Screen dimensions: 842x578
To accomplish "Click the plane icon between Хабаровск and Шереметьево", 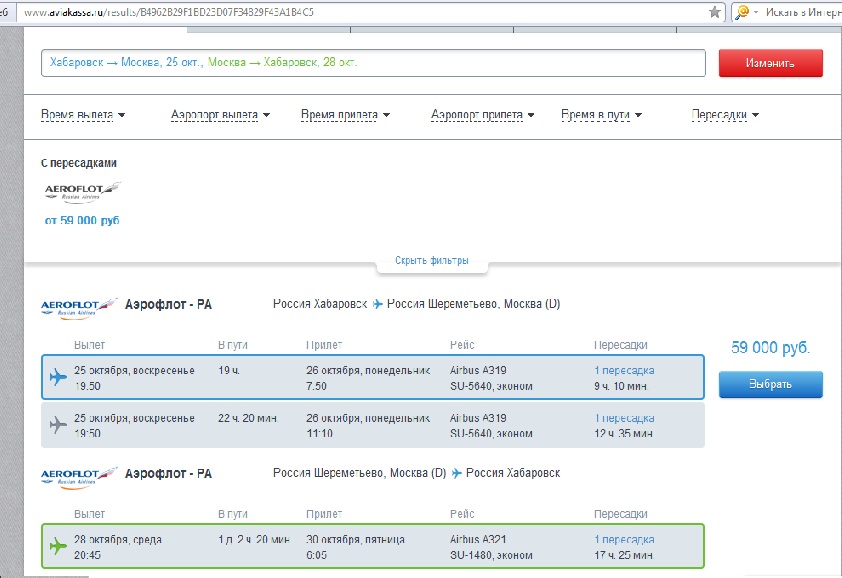I will [378, 304].
